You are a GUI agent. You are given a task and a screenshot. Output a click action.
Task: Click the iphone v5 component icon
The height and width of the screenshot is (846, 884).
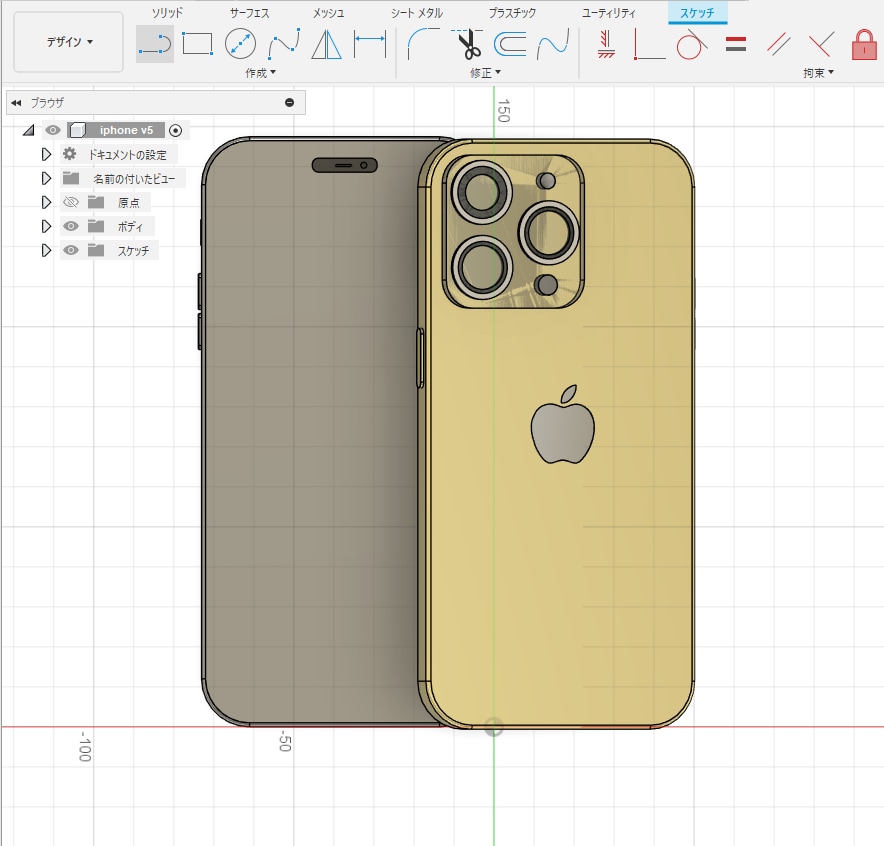pyautogui.click(x=77, y=130)
